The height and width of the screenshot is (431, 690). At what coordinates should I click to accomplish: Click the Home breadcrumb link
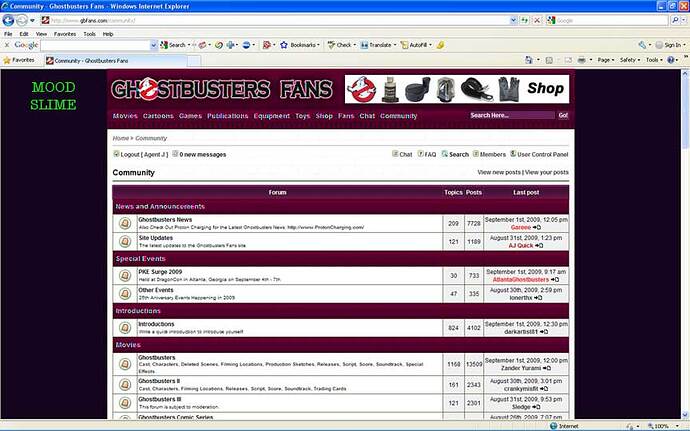[x=121, y=138]
